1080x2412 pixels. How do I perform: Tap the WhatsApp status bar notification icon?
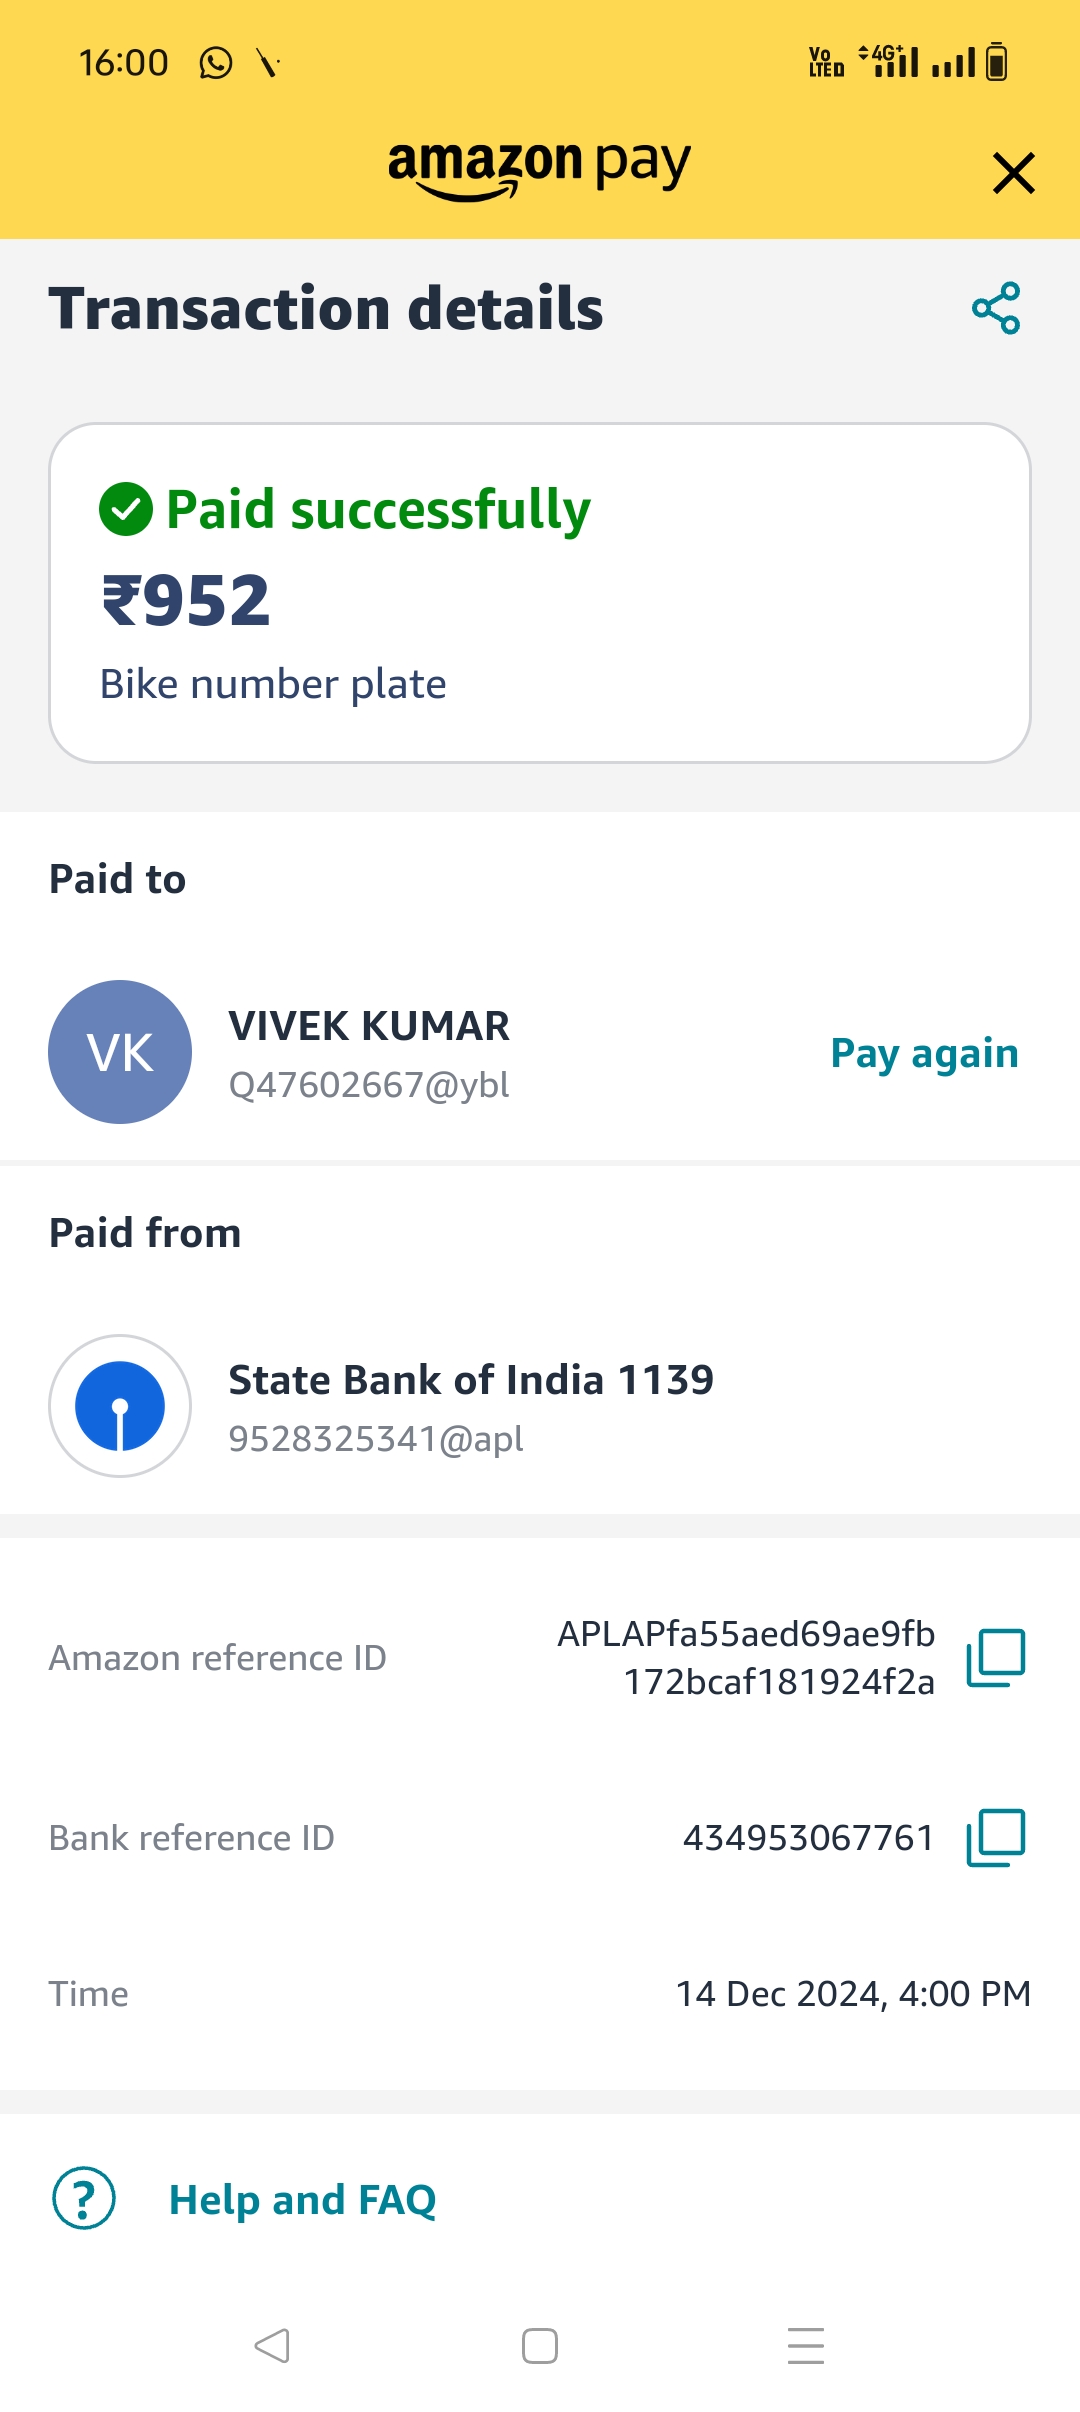click(x=216, y=63)
